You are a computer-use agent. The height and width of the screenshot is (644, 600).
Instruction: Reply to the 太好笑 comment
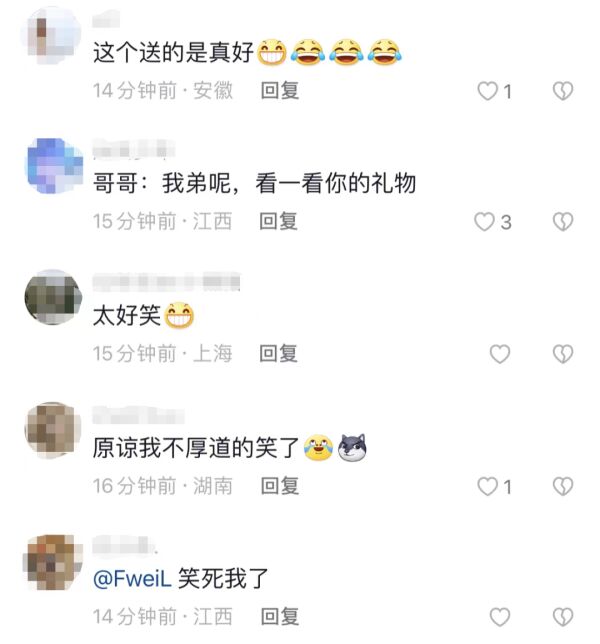point(278,353)
